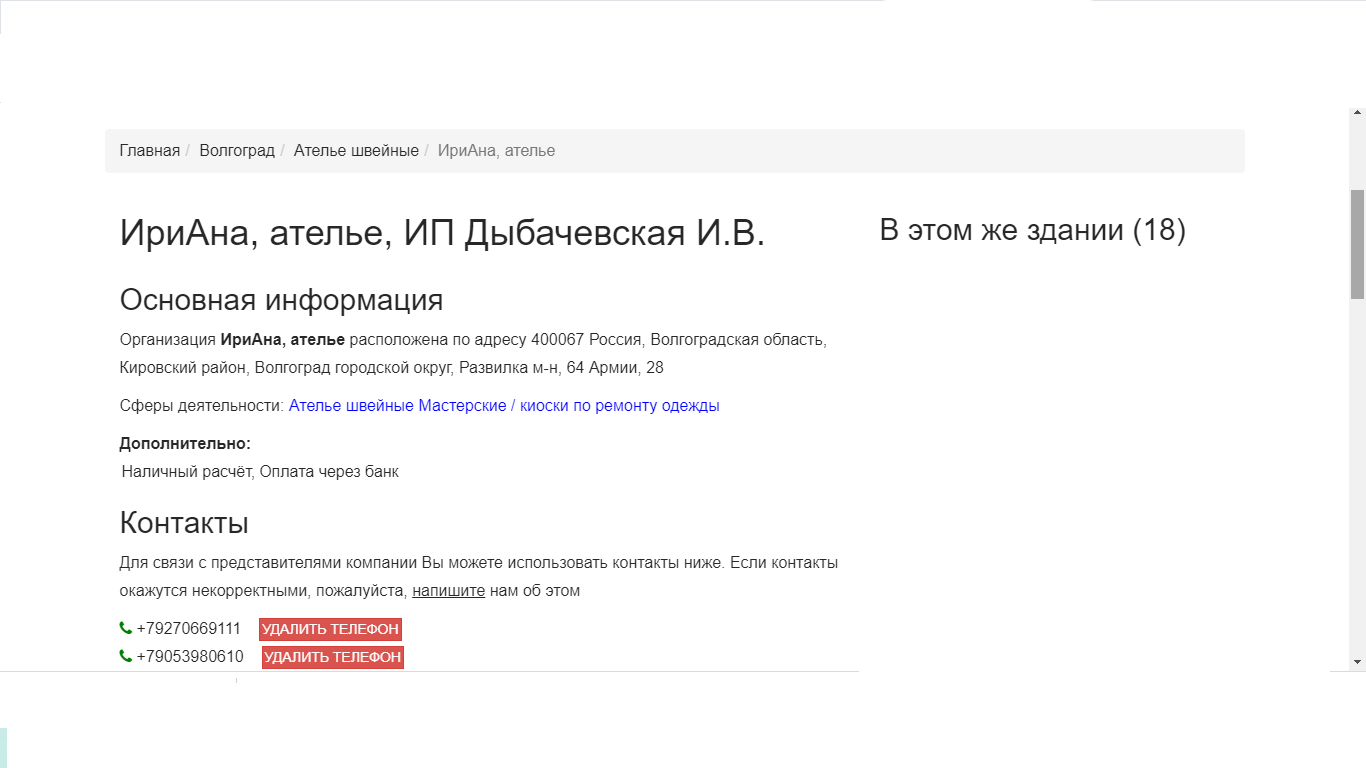Open Мастерские / киоски по ремонту одежды link
Screen dimensions: 1366x768
pyautogui.click(x=569, y=406)
